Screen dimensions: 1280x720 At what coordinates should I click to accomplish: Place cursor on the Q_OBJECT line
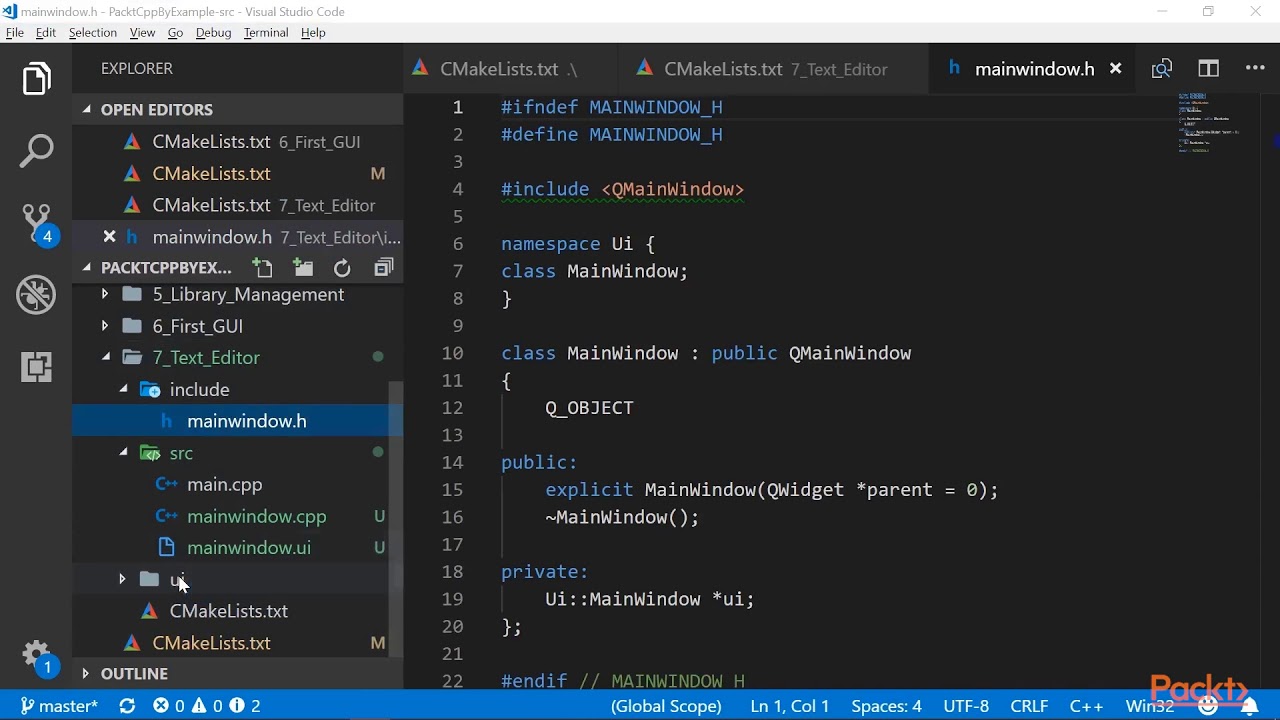[589, 408]
